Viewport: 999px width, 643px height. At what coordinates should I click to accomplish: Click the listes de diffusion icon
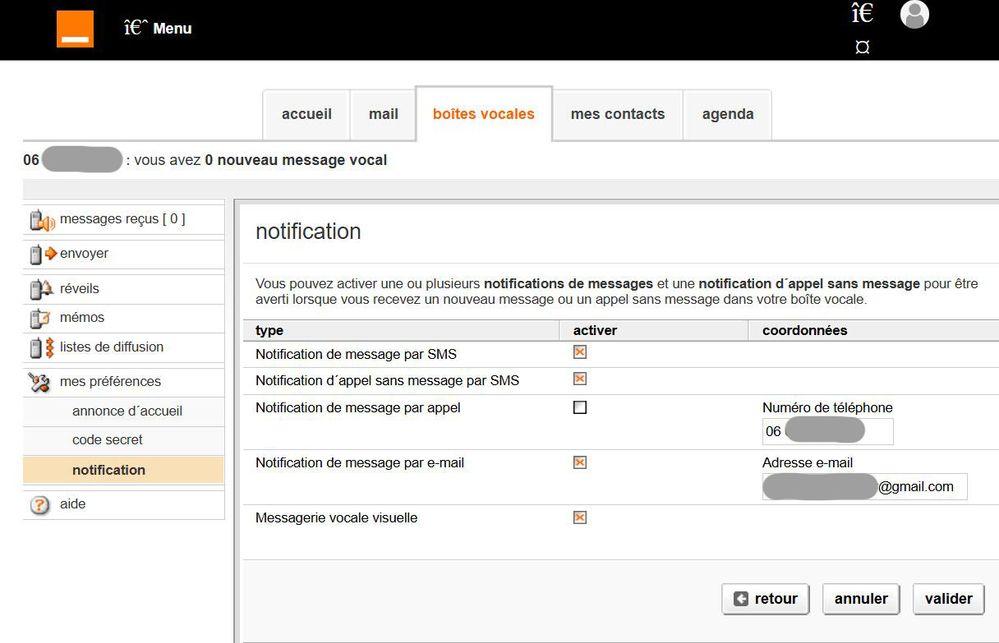click(x=42, y=348)
